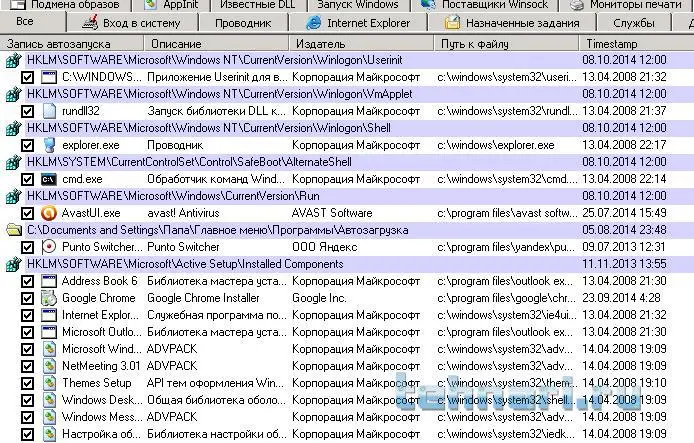Viewport: 694px width, 443px height.
Task: Select the Назначенные задания tab
Action: pyautogui.click(x=512, y=23)
